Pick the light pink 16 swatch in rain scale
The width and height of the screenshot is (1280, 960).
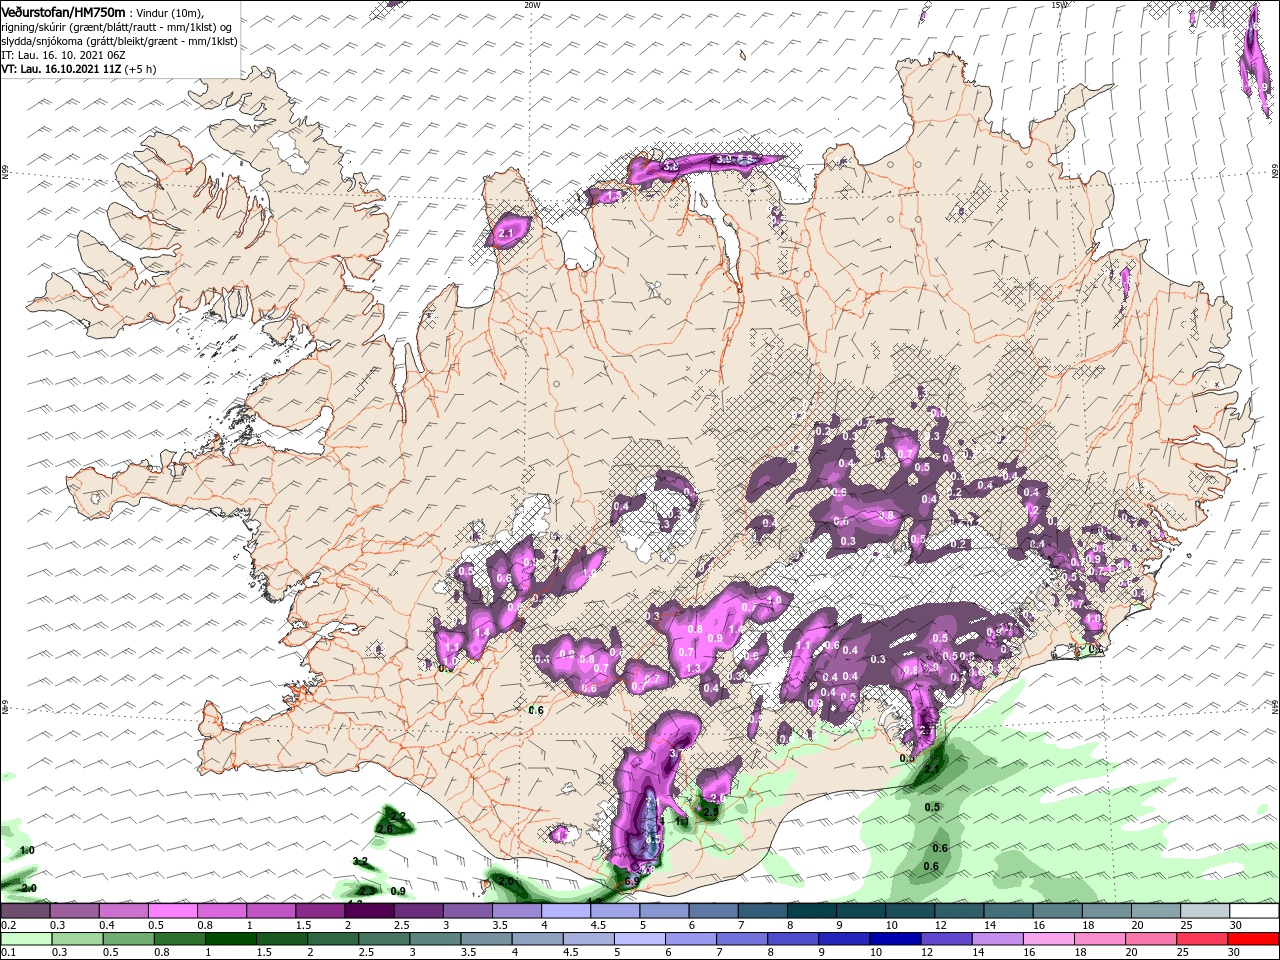coord(1047,939)
